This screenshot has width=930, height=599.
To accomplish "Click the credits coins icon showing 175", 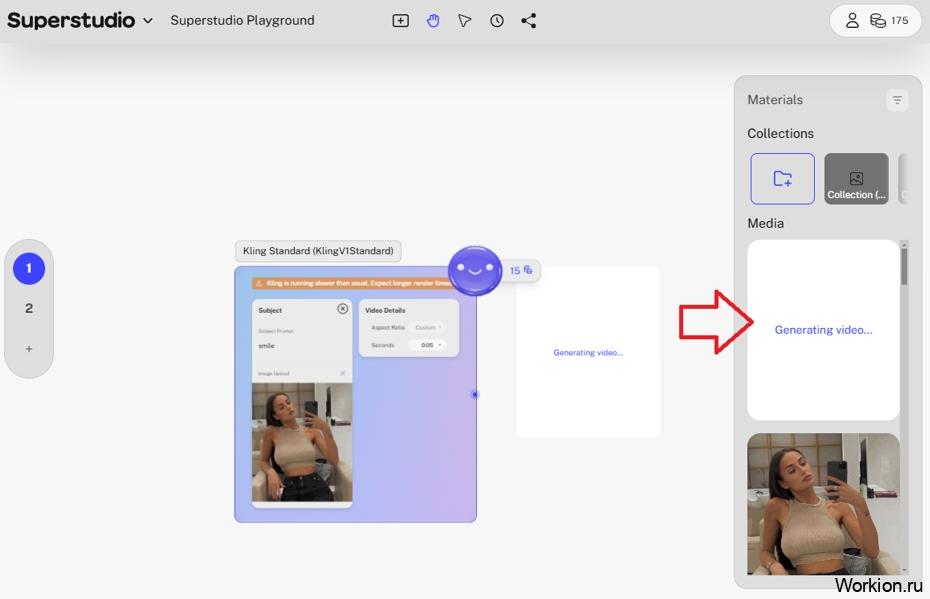I will (x=888, y=21).
